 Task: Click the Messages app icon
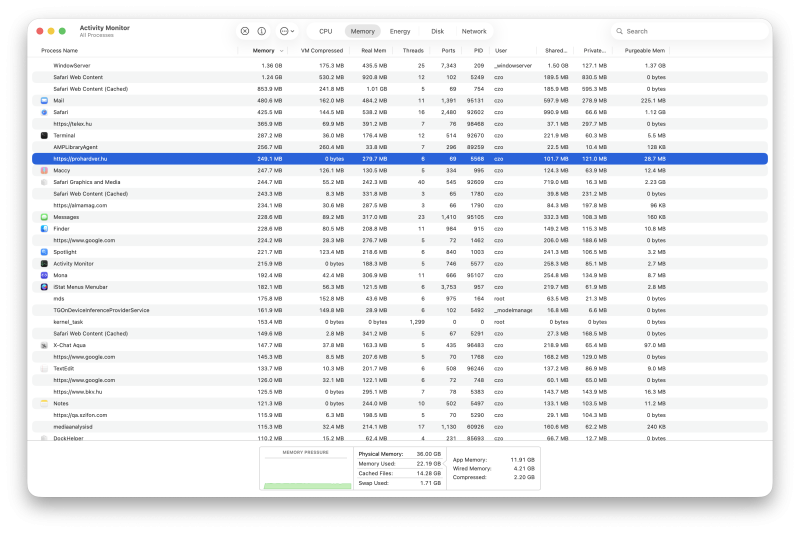pyautogui.click(x=44, y=217)
